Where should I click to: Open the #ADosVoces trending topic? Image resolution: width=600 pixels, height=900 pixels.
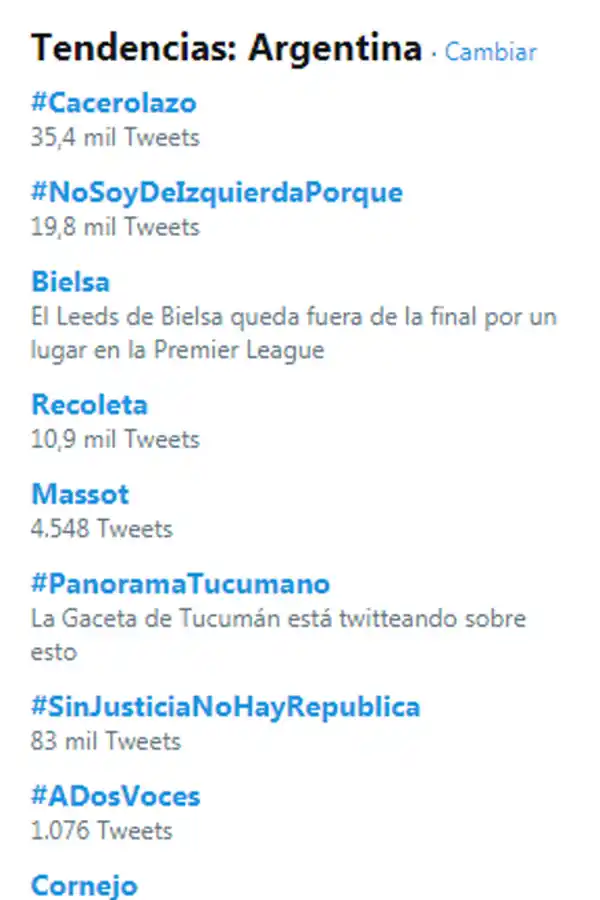116,795
